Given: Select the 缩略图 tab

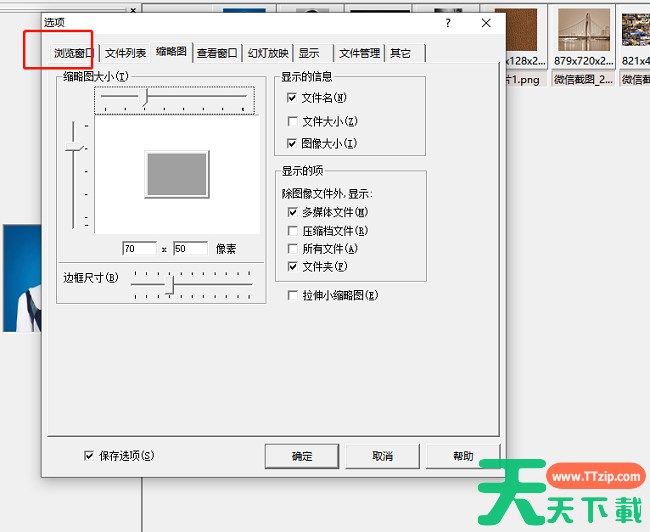Looking at the screenshot, I should coord(172,52).
